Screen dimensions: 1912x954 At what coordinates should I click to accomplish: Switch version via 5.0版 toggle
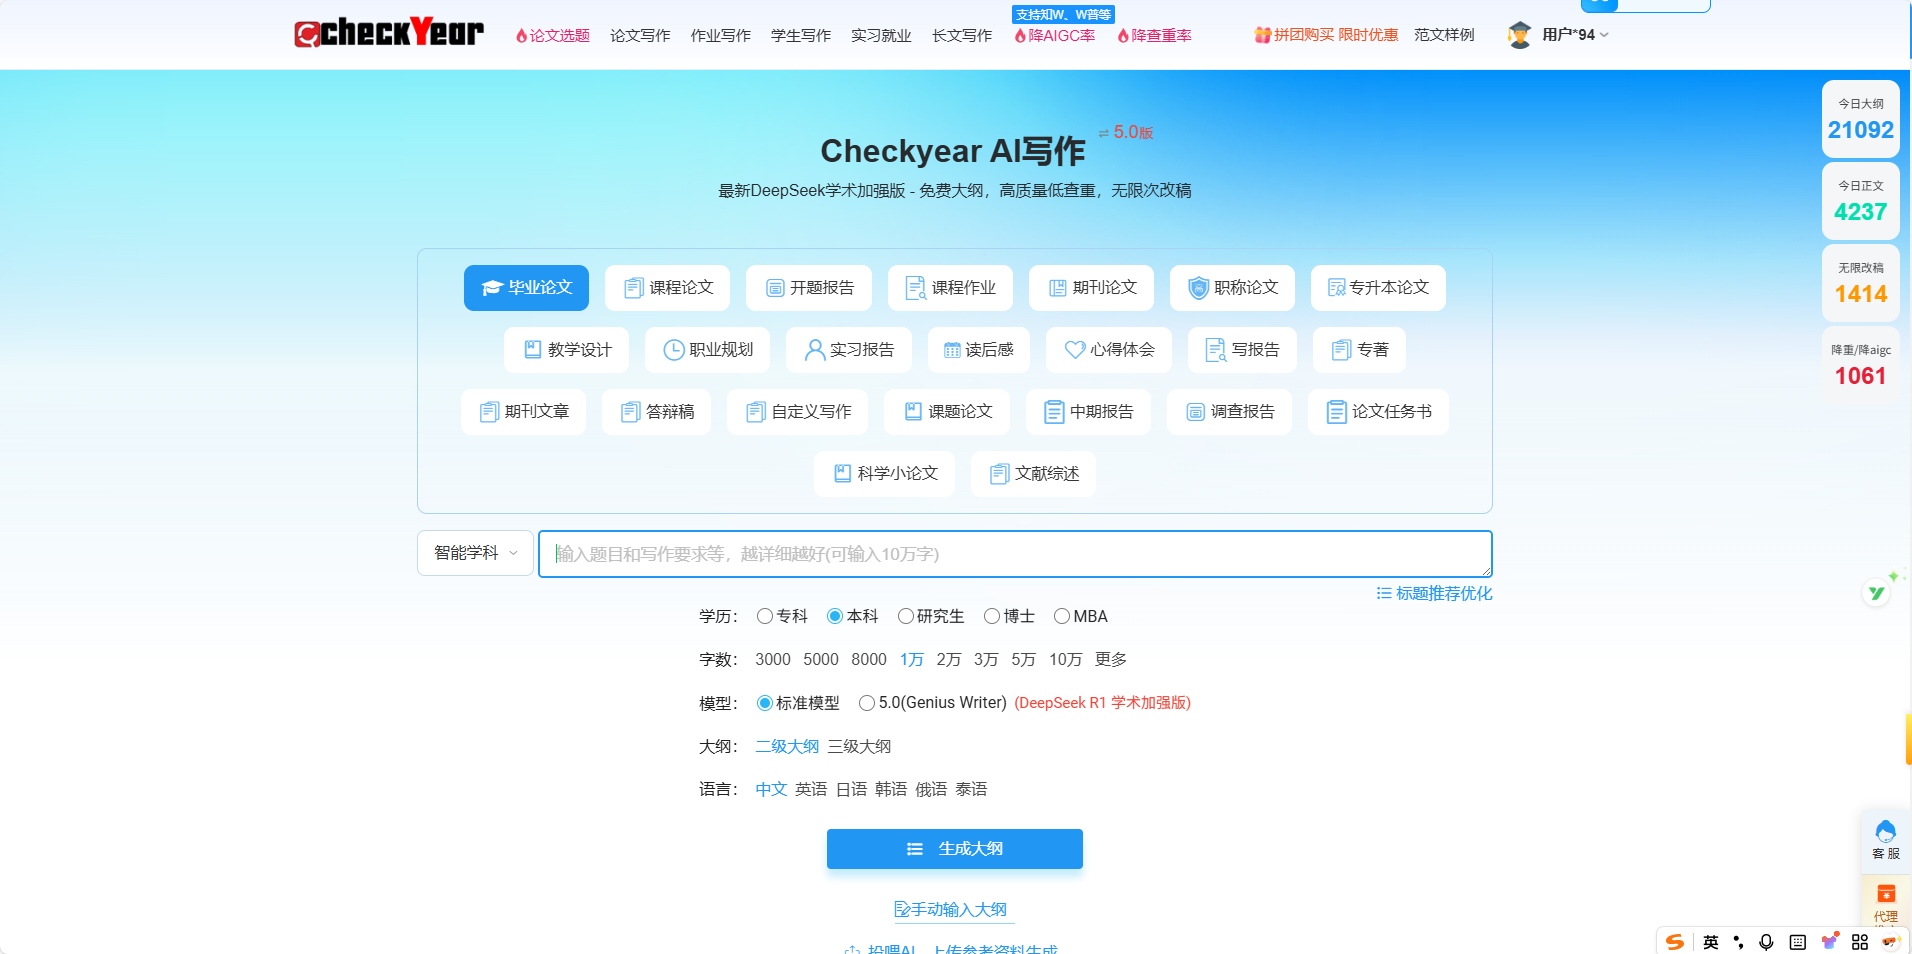coord(1126,132)
